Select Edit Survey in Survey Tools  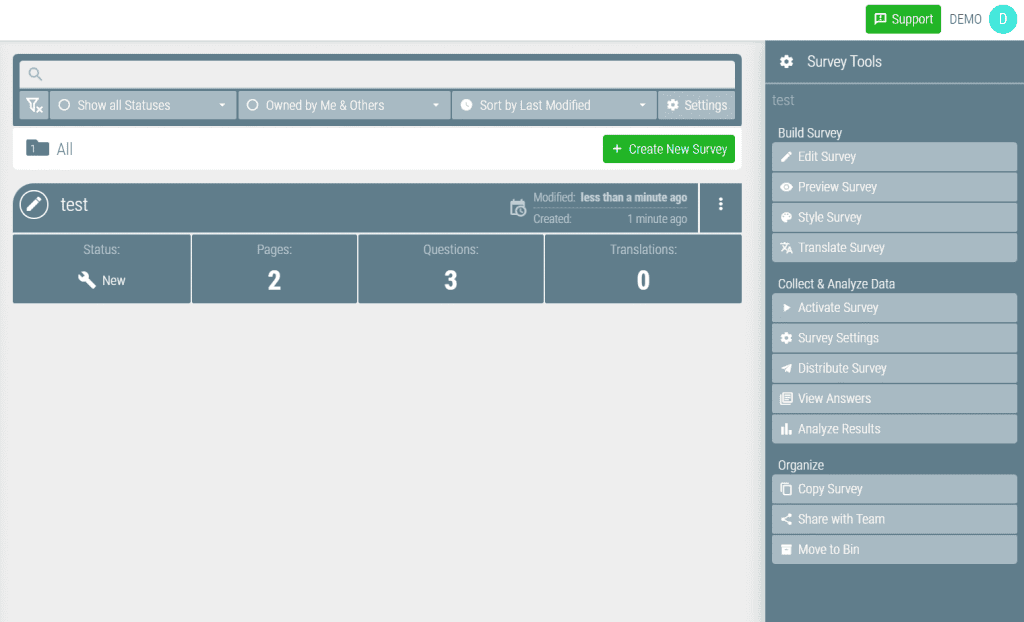(894, 157)
